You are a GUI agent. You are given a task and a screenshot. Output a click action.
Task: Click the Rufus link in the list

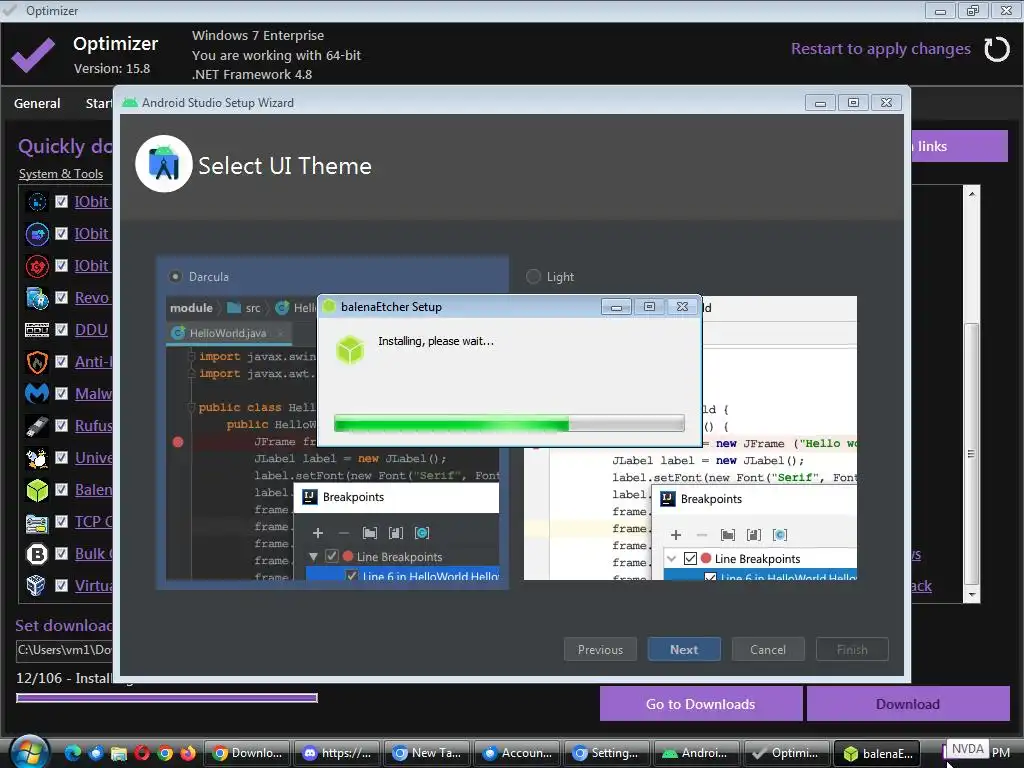coord(93,426)
